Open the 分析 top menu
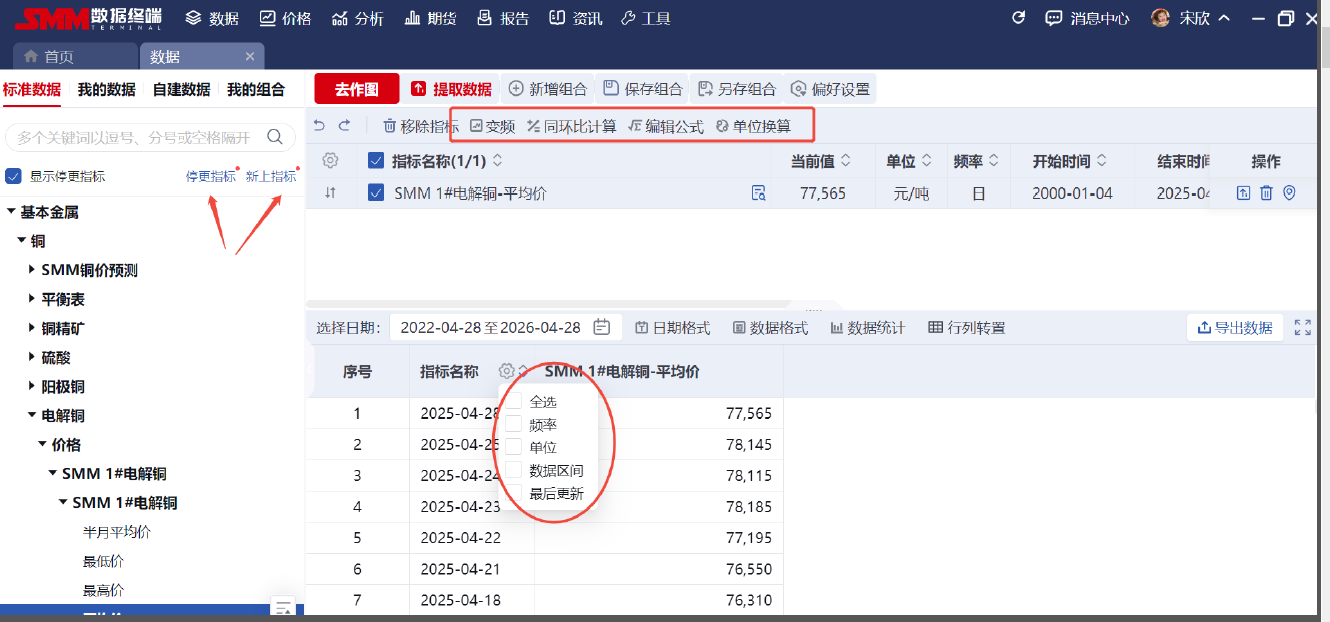 [x=357, y=18]
